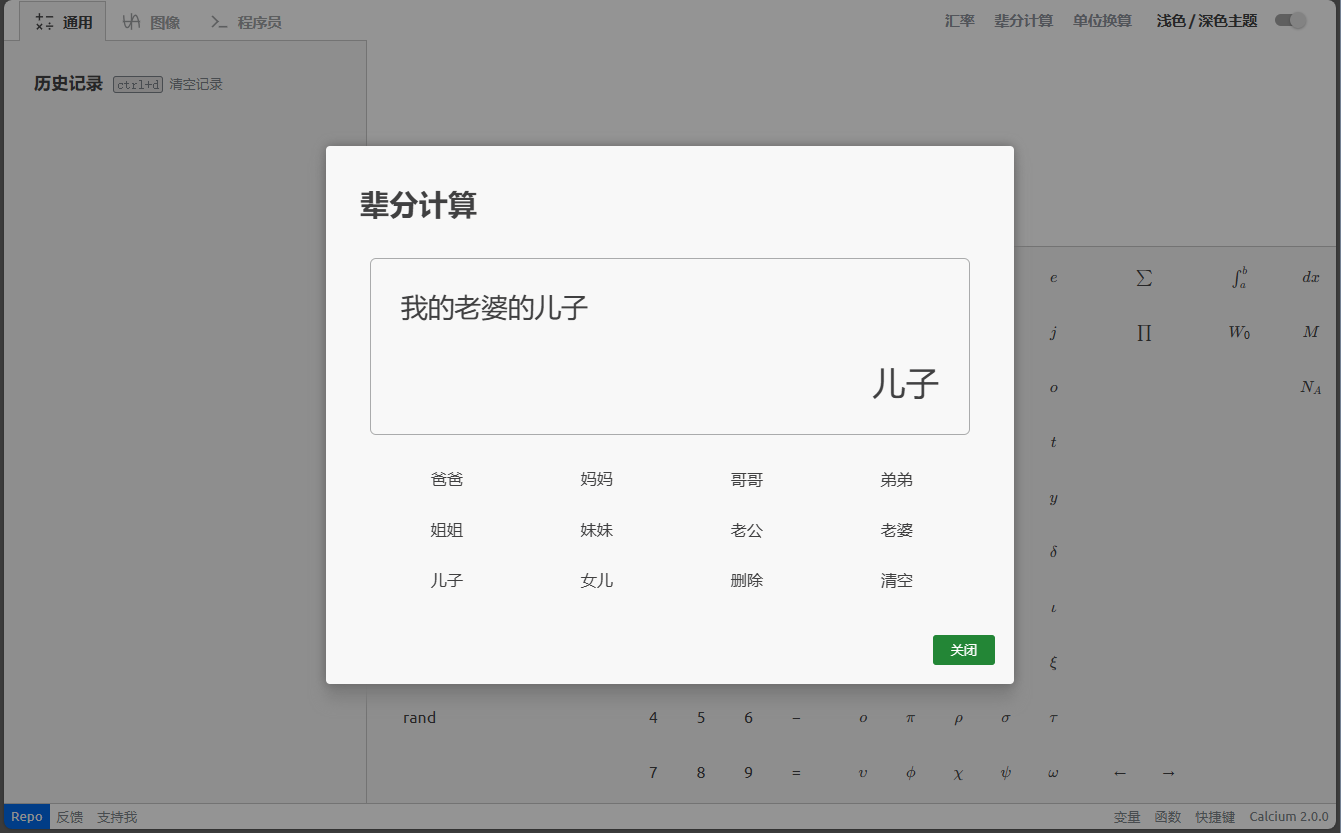Select 爸爸 in the relative calculator
This screenshot has height=833, width=1341.
[447, 480]
